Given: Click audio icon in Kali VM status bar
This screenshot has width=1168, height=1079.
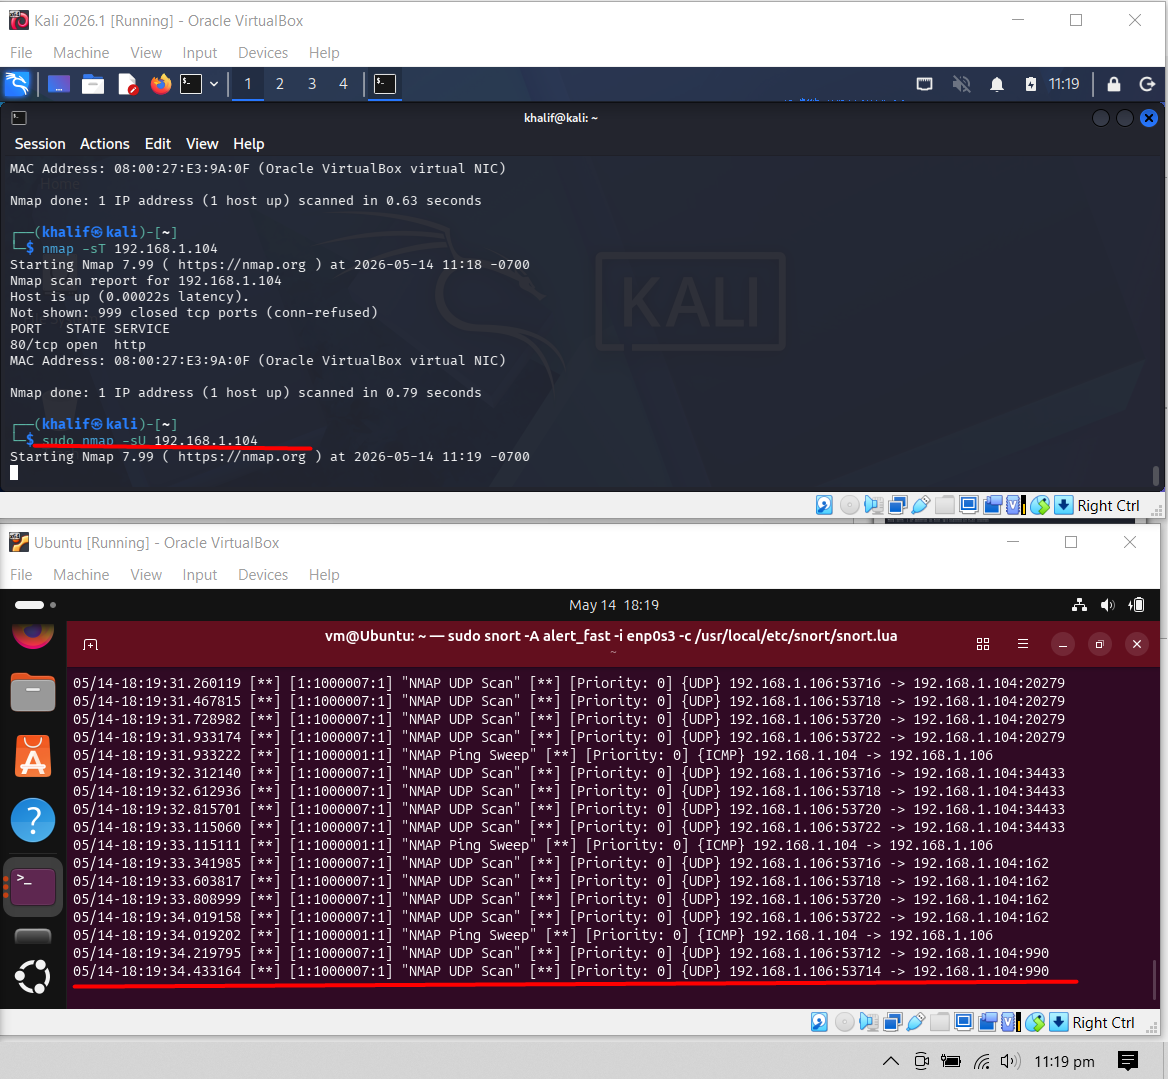Looking at the screenshot, I should pyautogui.click(x=873, y=505).
